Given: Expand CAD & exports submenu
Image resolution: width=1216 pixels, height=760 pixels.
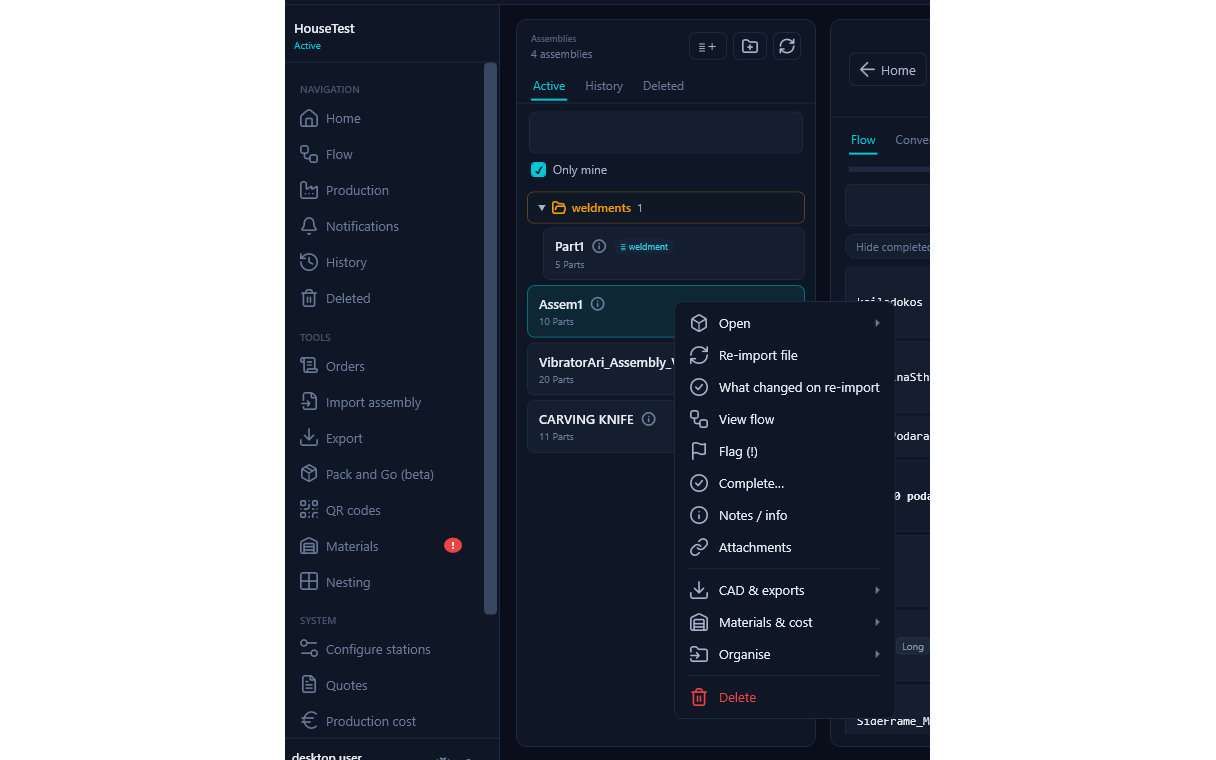Looking at the screenshot, I should pos(785,590).
